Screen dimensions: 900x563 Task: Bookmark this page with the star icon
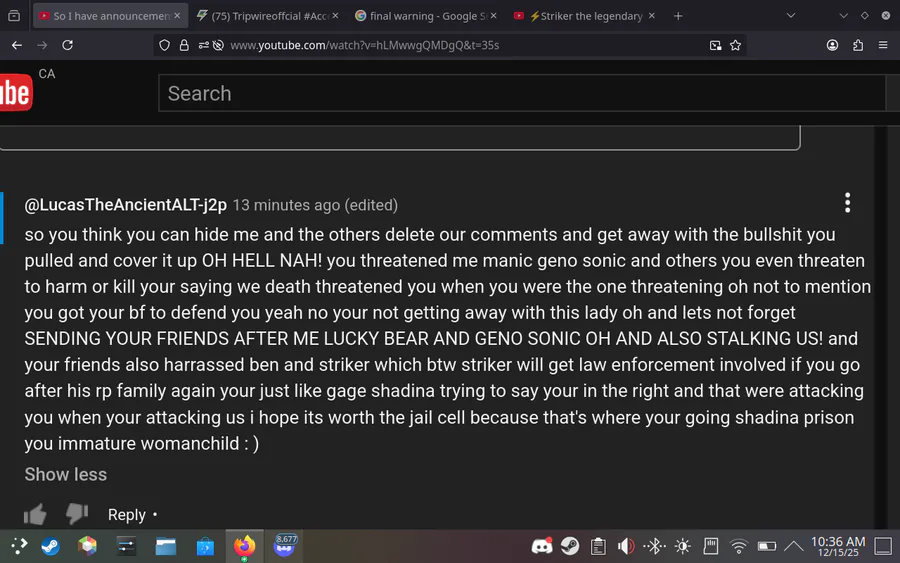[736, 45]
